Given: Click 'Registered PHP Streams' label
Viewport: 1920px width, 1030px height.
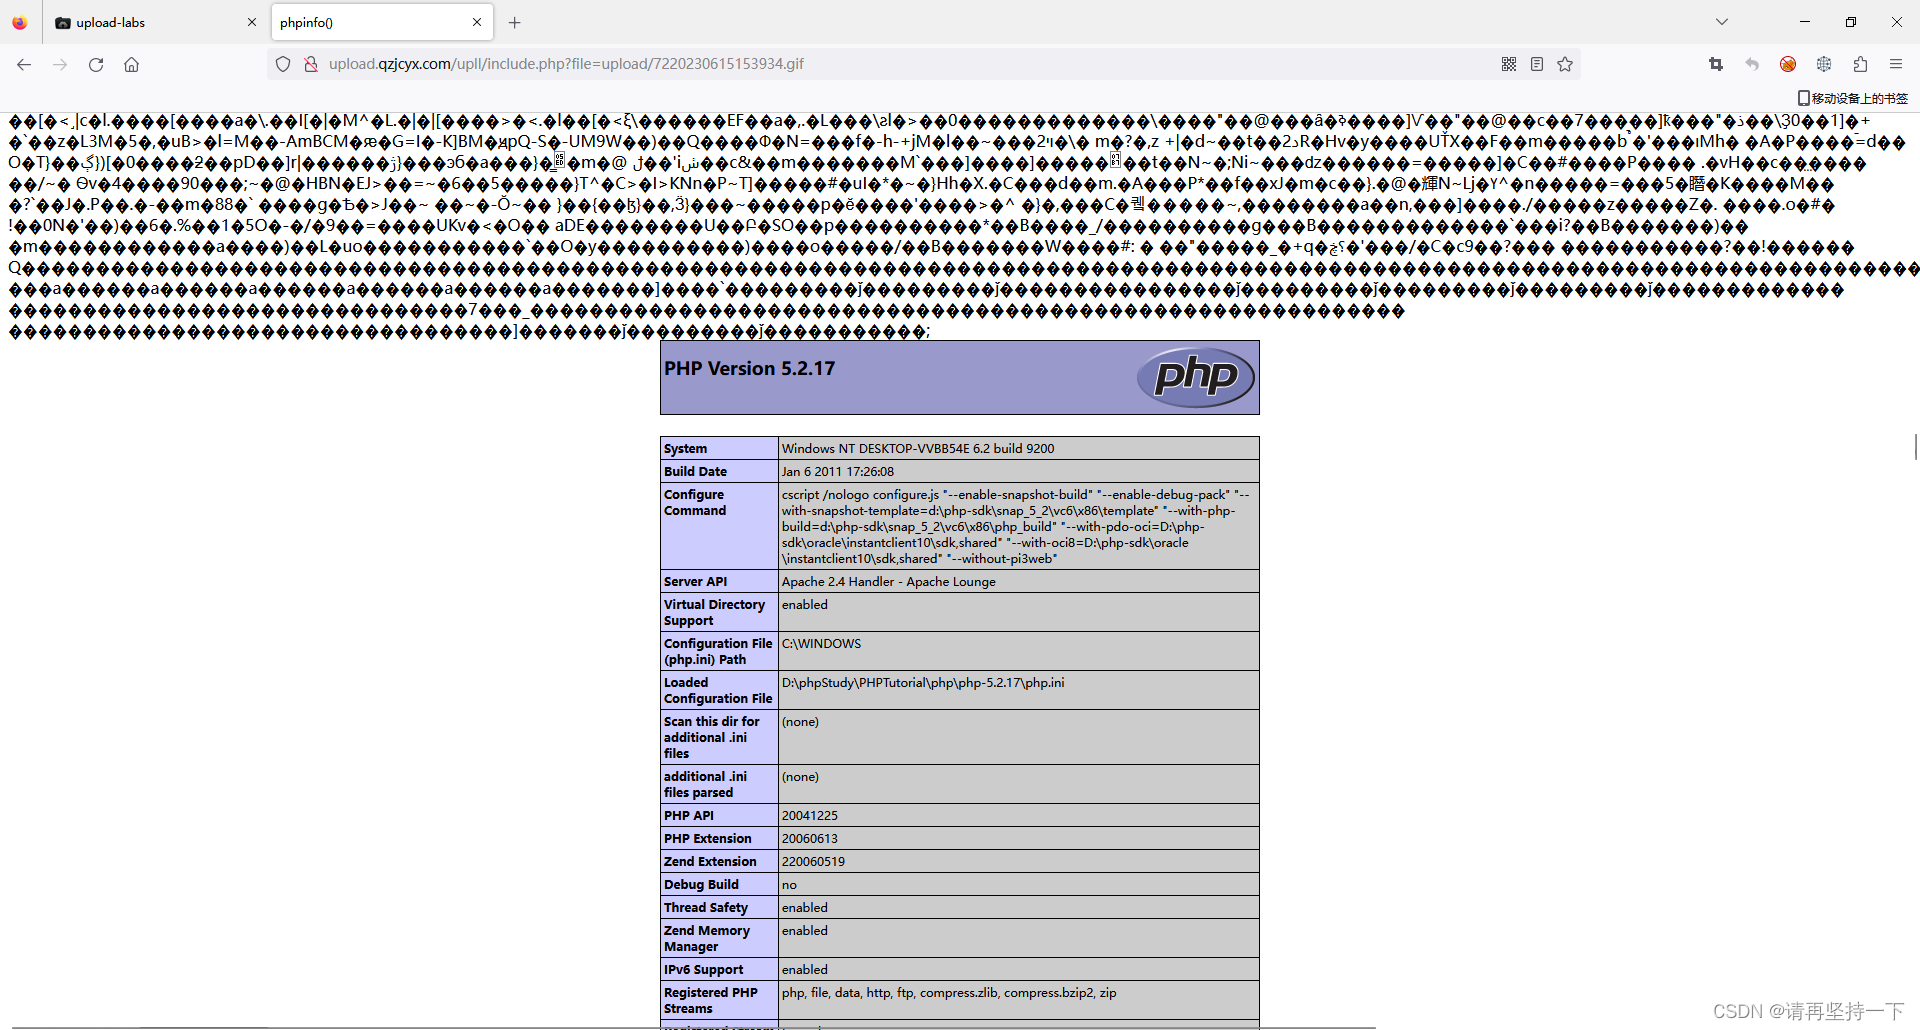Looking at the screenshot, I should pyautogui.click(x=711, y=1001).
